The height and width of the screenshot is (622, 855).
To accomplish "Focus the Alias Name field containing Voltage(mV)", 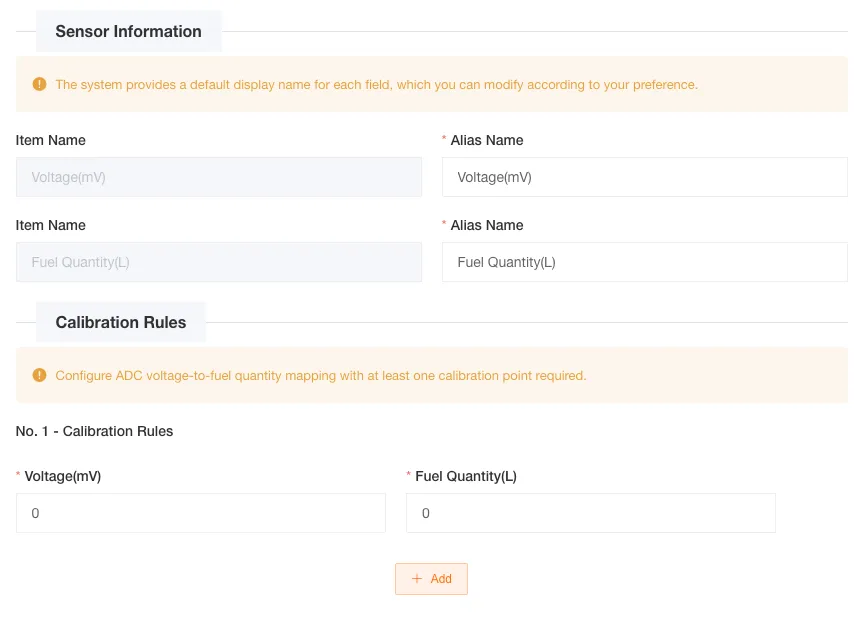I will [644, 177].
